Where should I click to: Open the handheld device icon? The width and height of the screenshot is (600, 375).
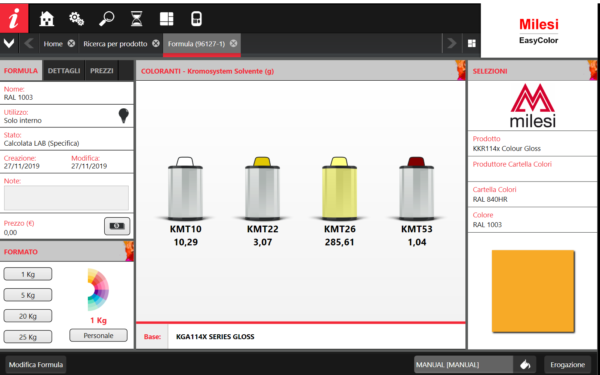pyautogui.click(x=196, y=18)
